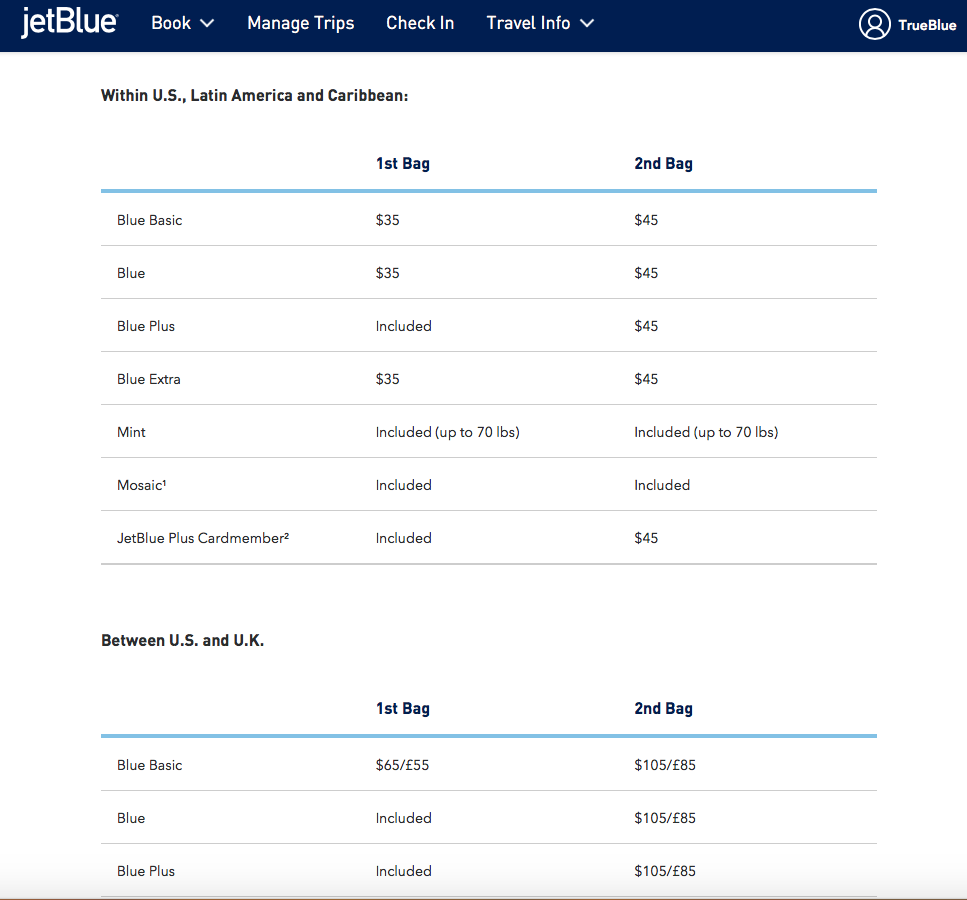967x900 pixels.
Task: Select the 'Within U.S., Latin America and Caribbean:' heading
Action: coord(255,96)
